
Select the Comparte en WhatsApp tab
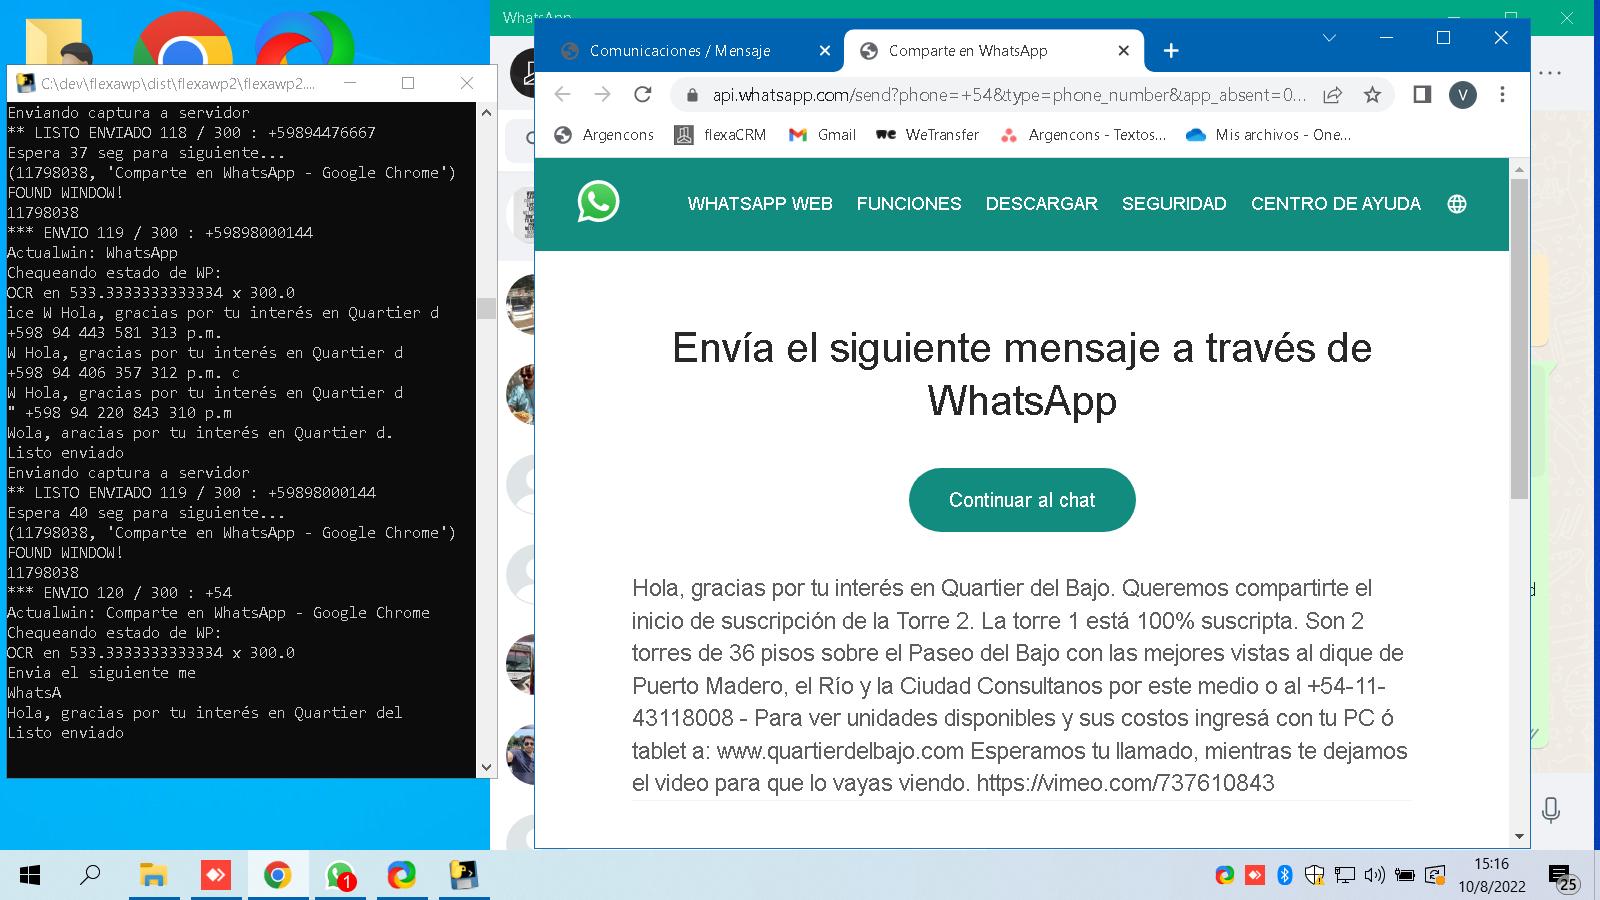pos(993,51)
